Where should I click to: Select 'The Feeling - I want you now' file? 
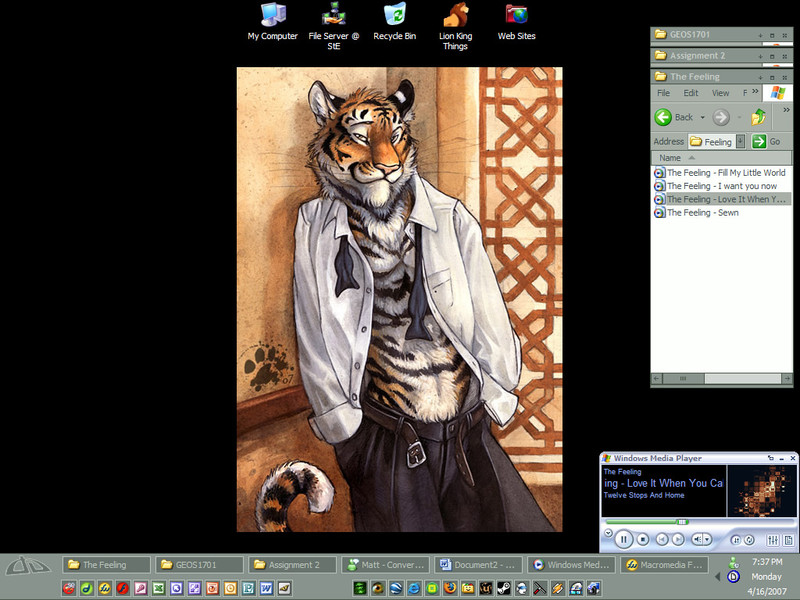tap(716, 186)
